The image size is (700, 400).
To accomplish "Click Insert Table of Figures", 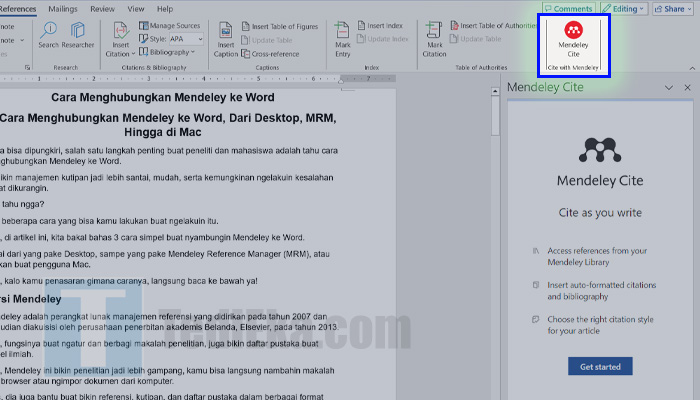I will 279,26.
